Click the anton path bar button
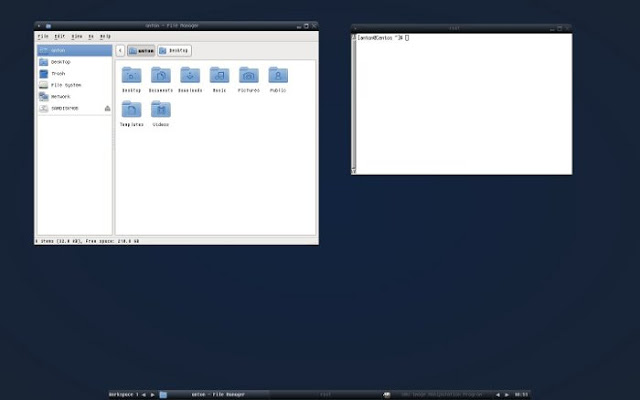The height and width of the screenshot is (400, 640). coord(141,51)
